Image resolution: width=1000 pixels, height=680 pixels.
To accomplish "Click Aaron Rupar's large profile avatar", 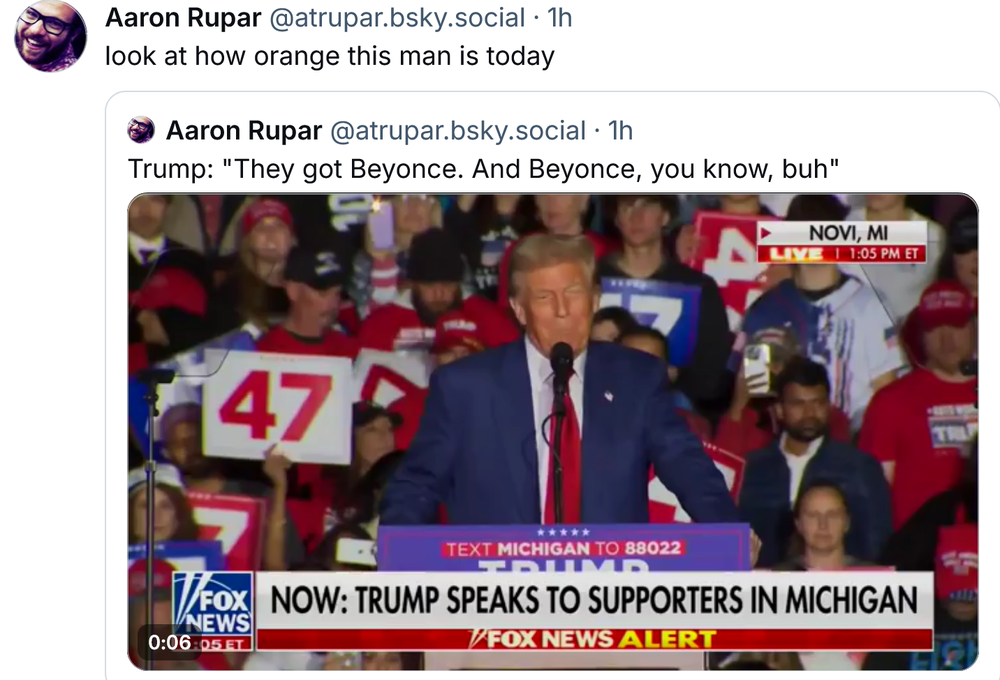I will pyautogui.click(x=50, y=35).
